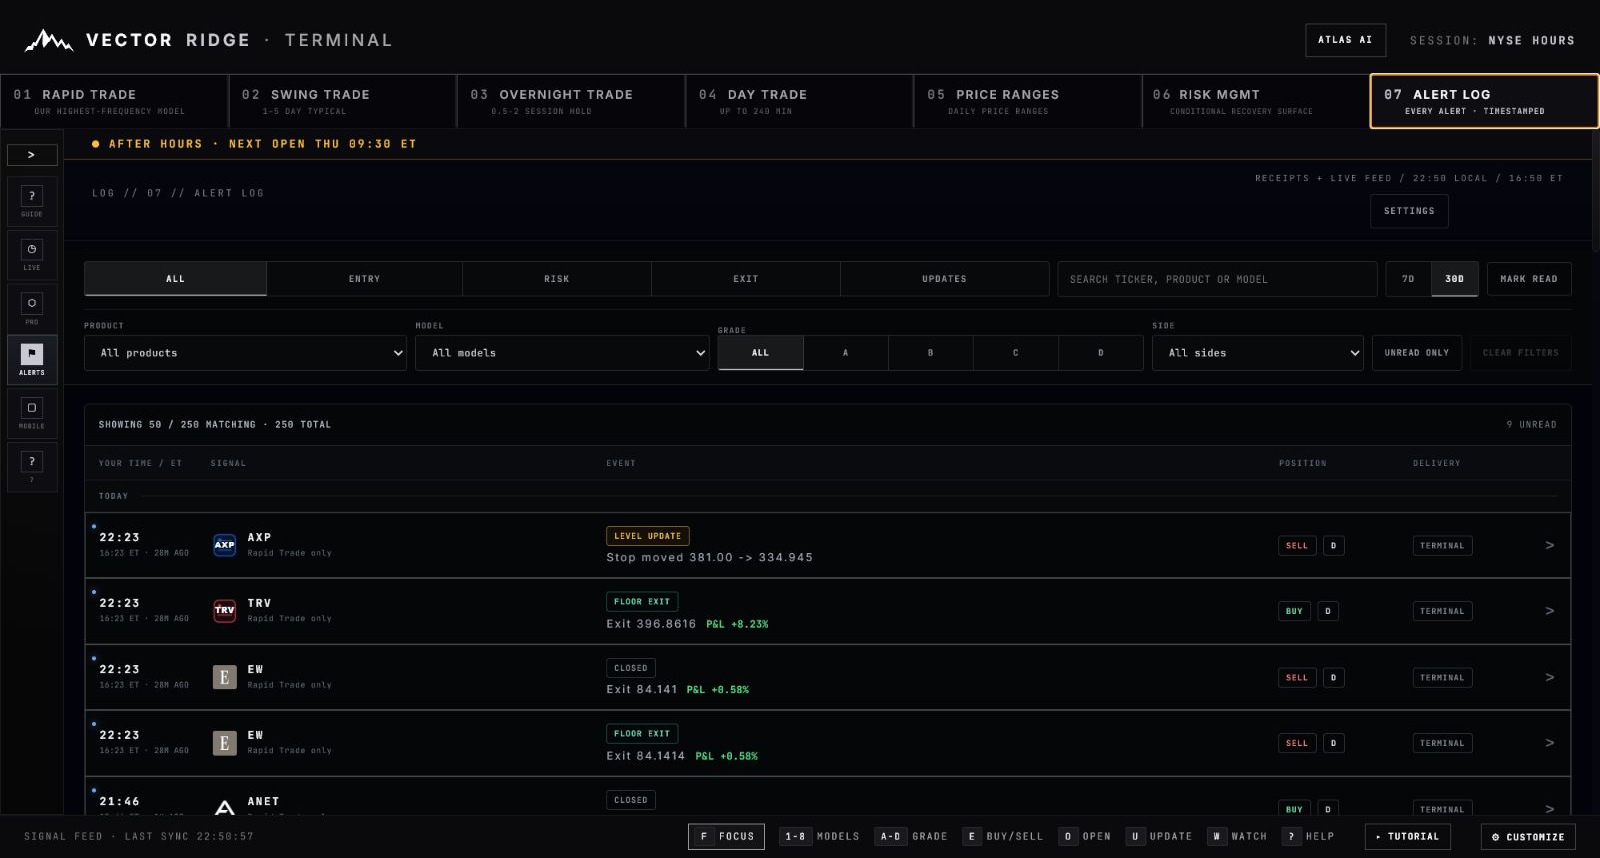
Task: Open the Mobile sidebar icon
Action: point(32,414)
